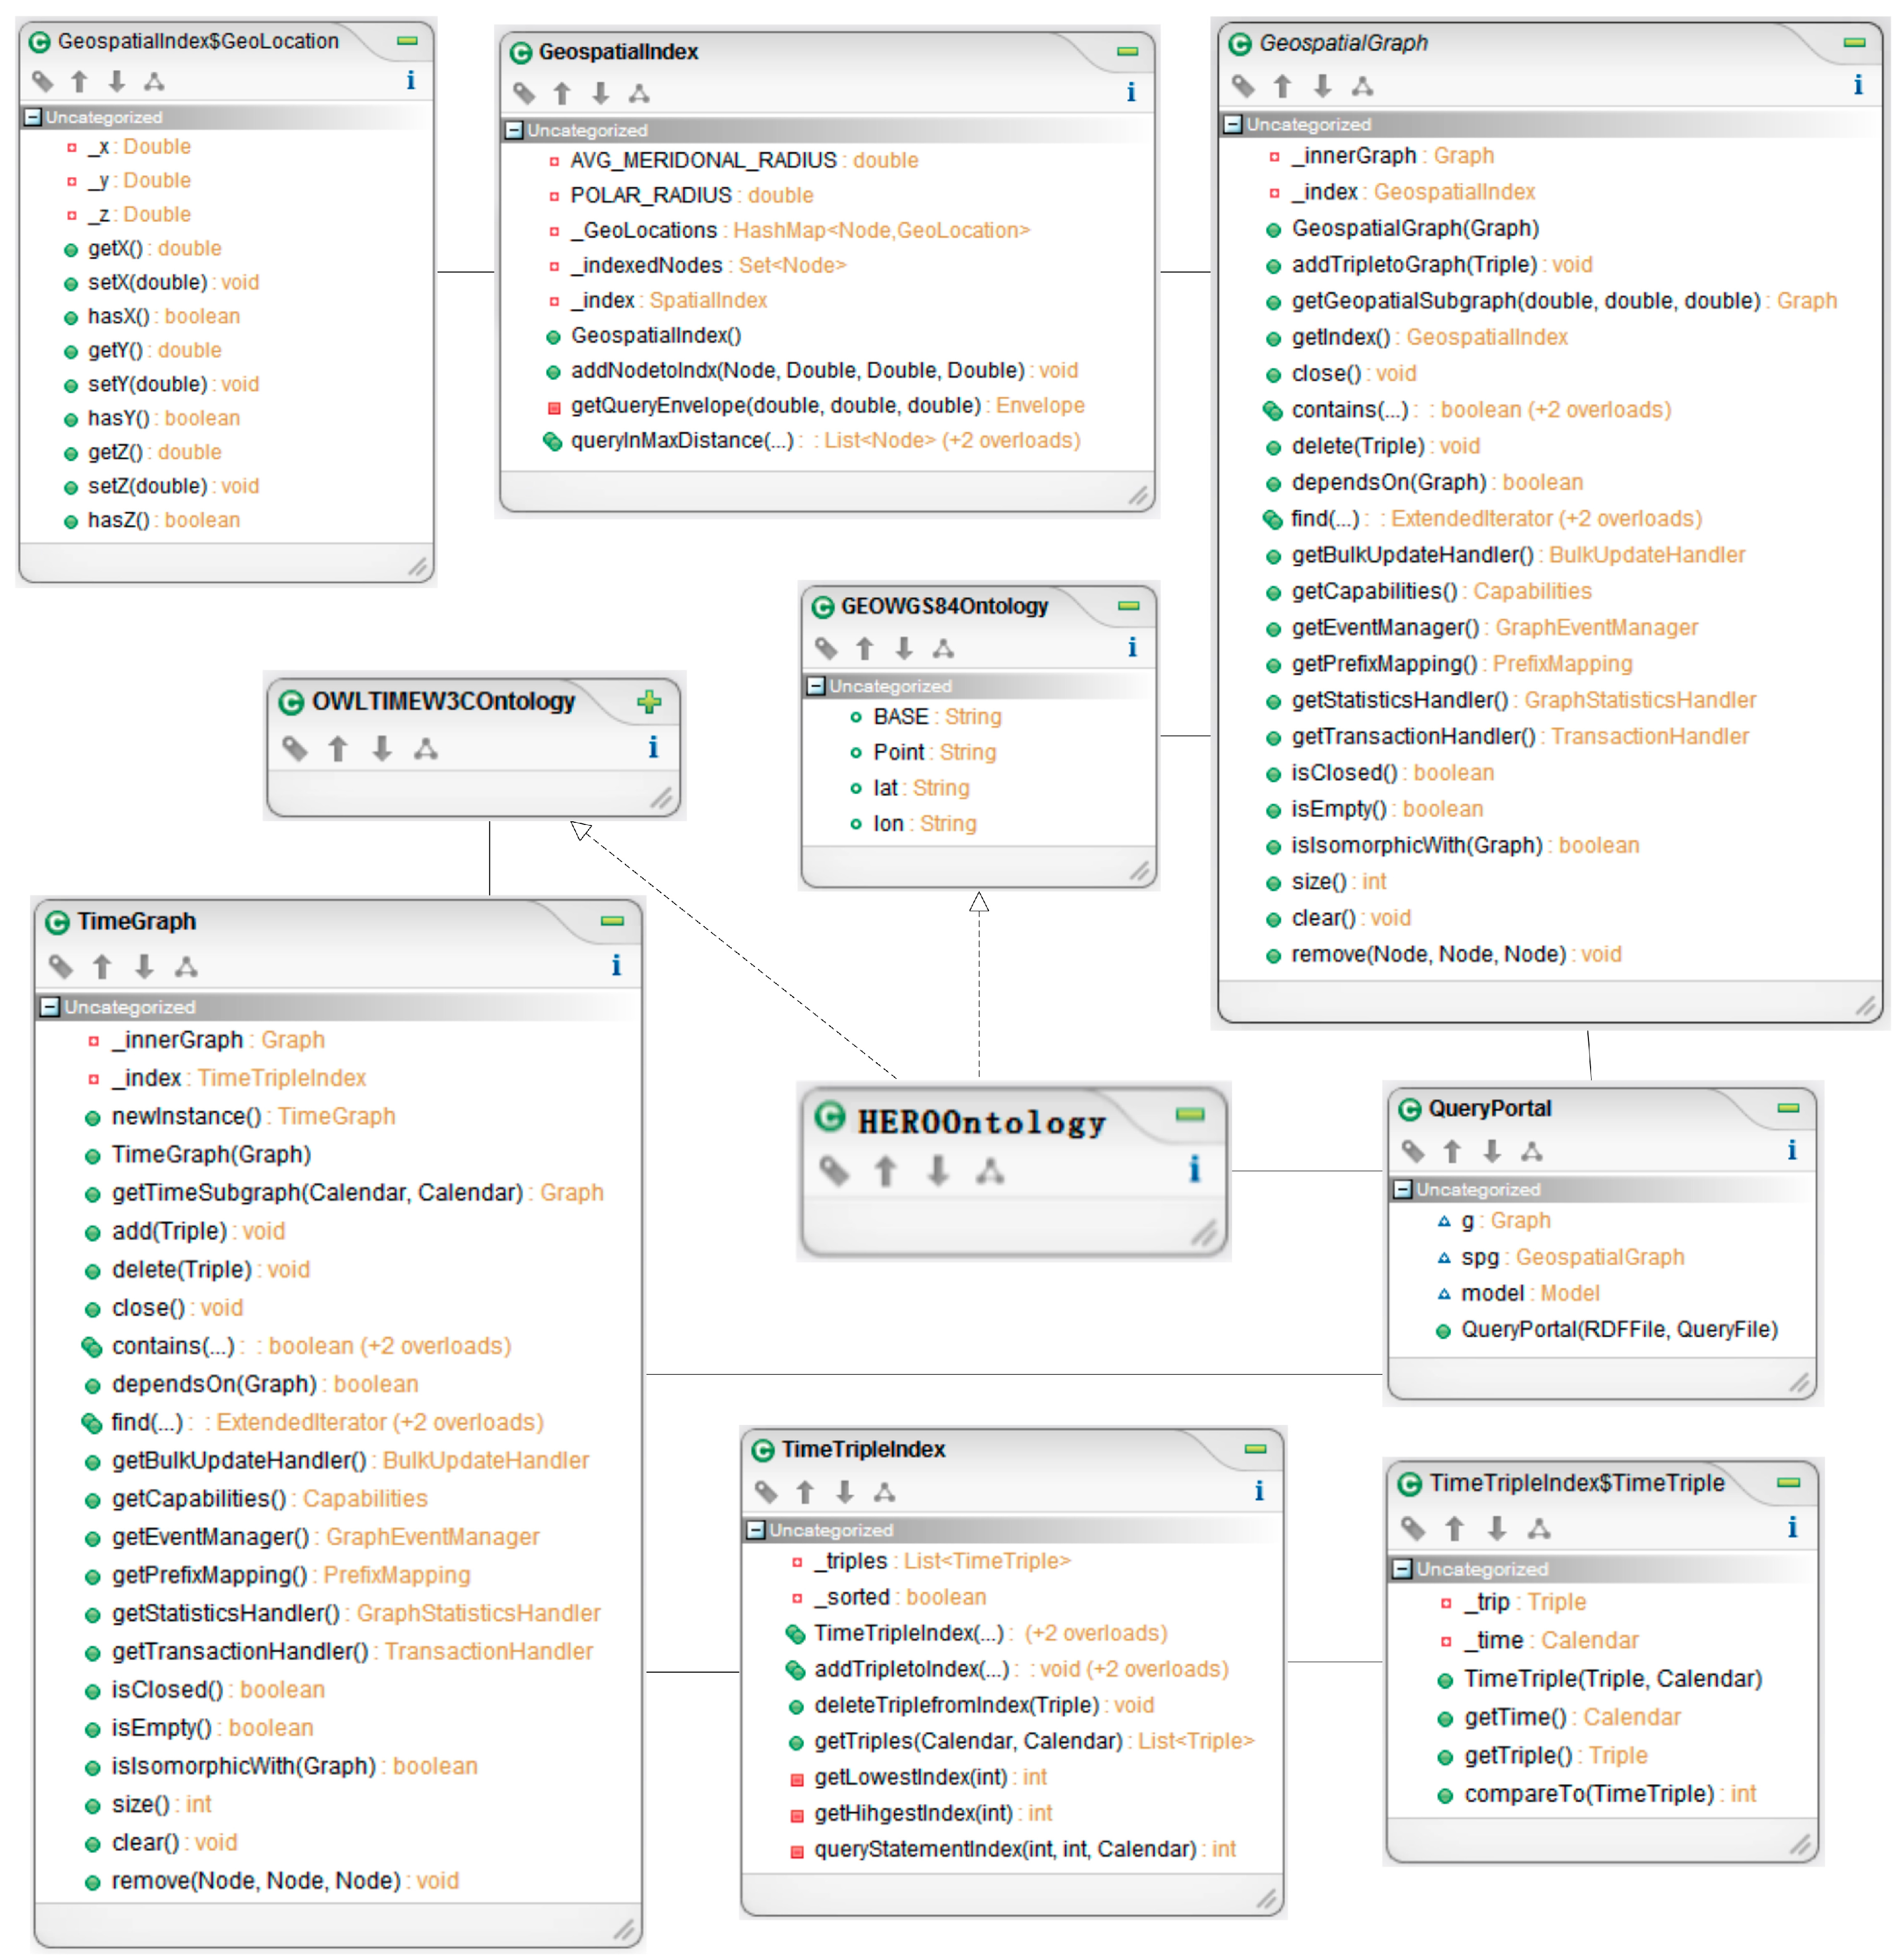Click the HEROOntology class title
1904x1957 pixels.
pos(981,1122)
